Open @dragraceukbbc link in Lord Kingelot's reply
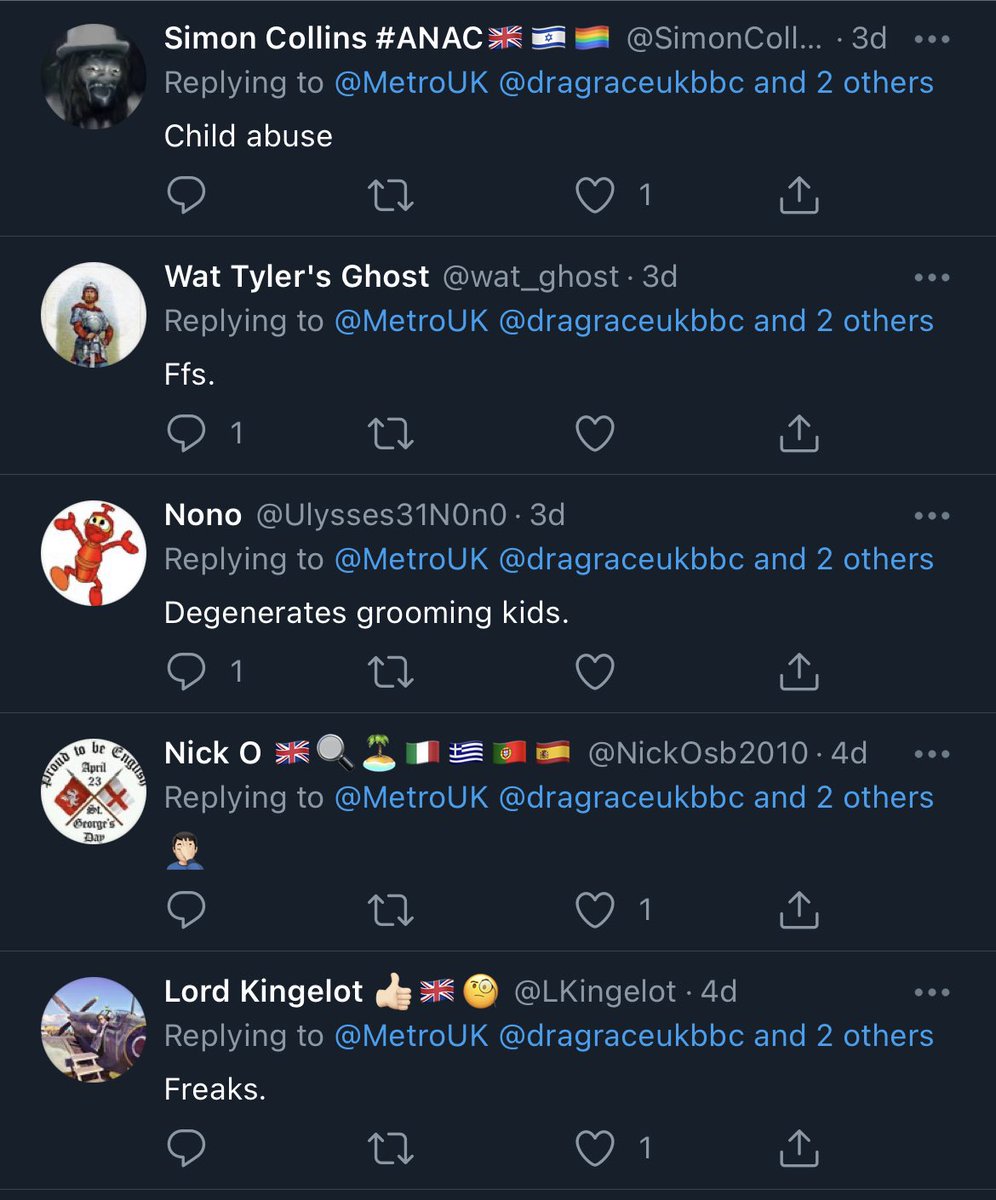The height and width of the screenshot is (1200, 996). 620,1036
